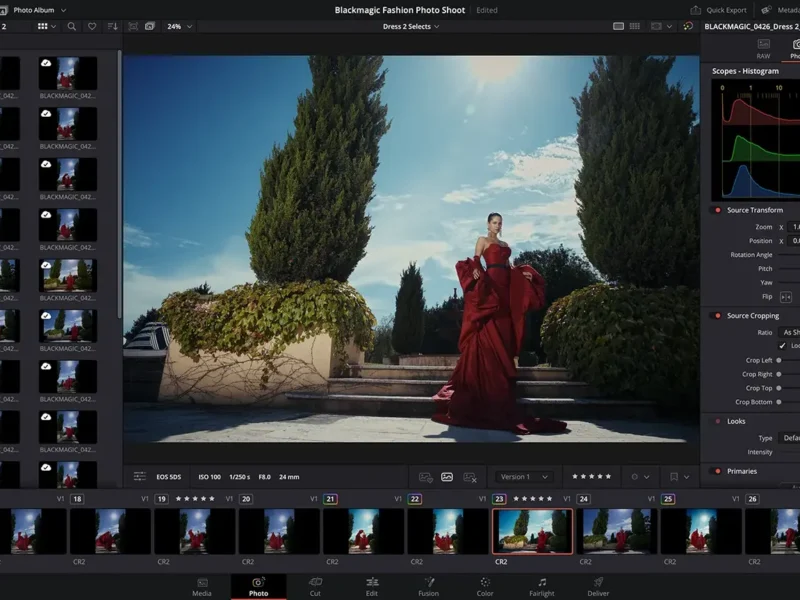
Task: Click the image compare icon near Version 1
Action: pyautogui.click(x=446, y=478)
